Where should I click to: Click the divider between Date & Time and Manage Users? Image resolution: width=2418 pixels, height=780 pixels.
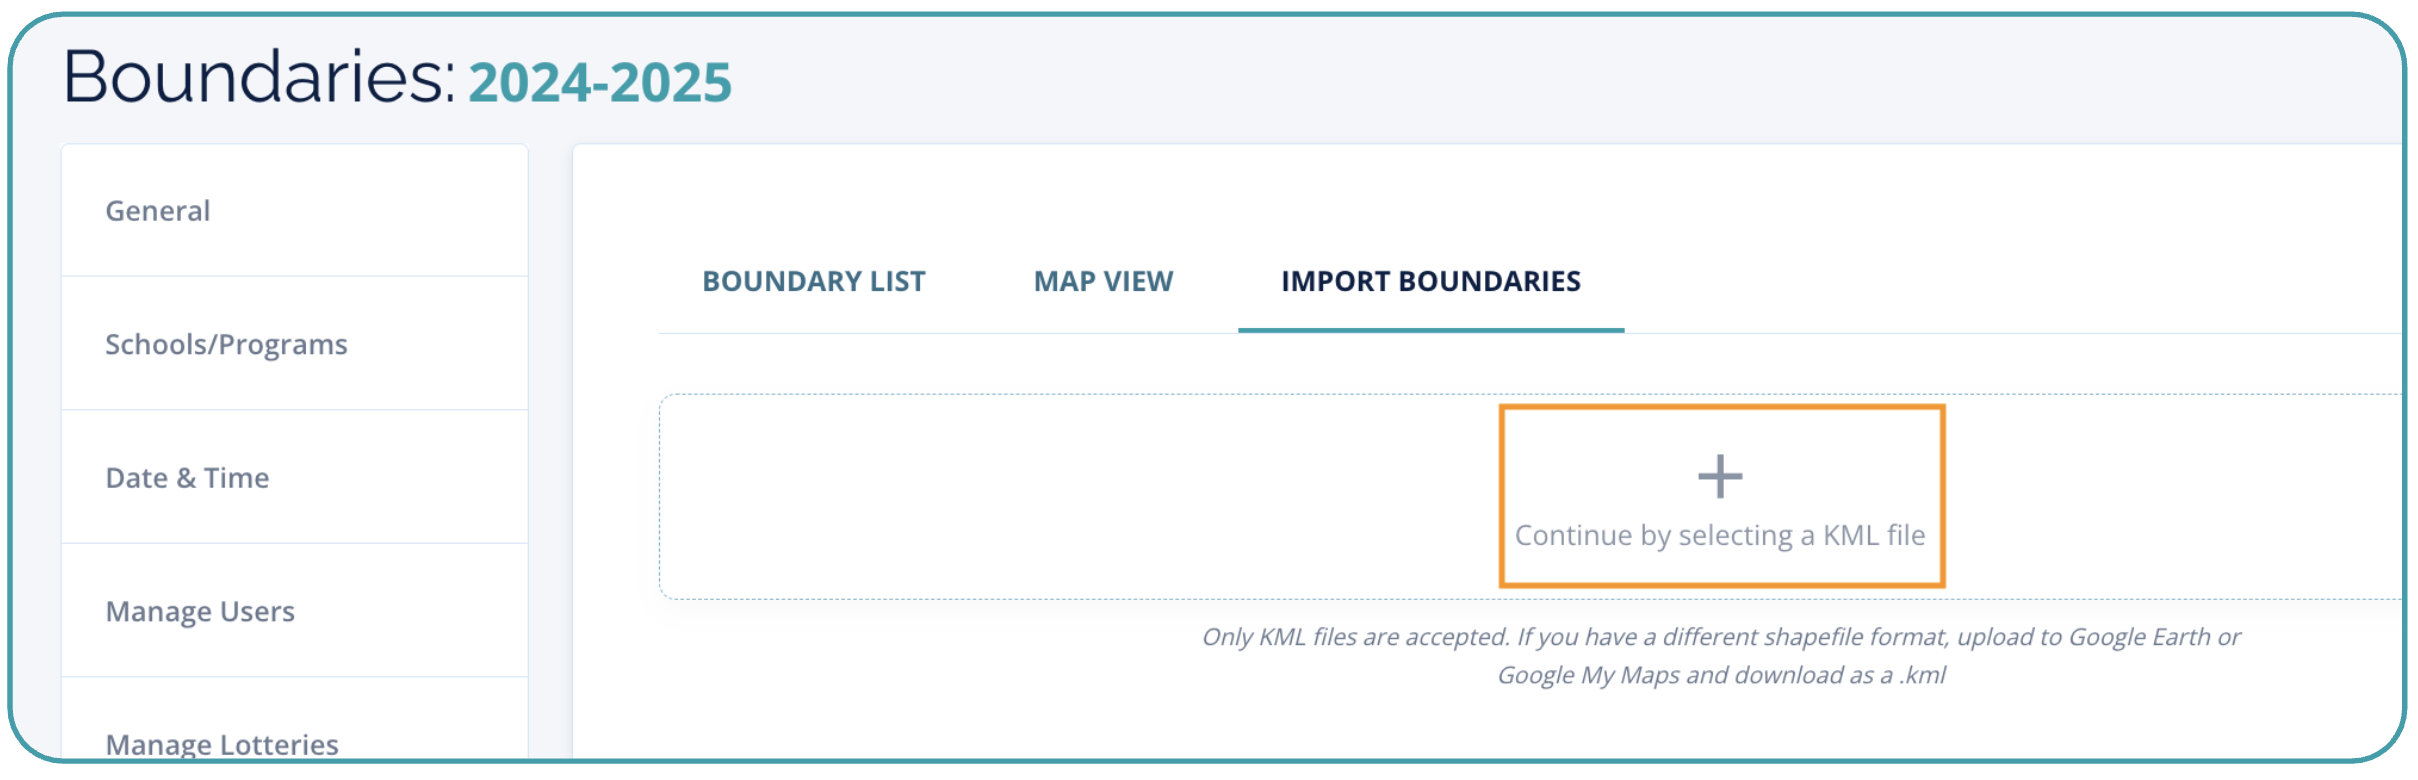coord(294,543)
